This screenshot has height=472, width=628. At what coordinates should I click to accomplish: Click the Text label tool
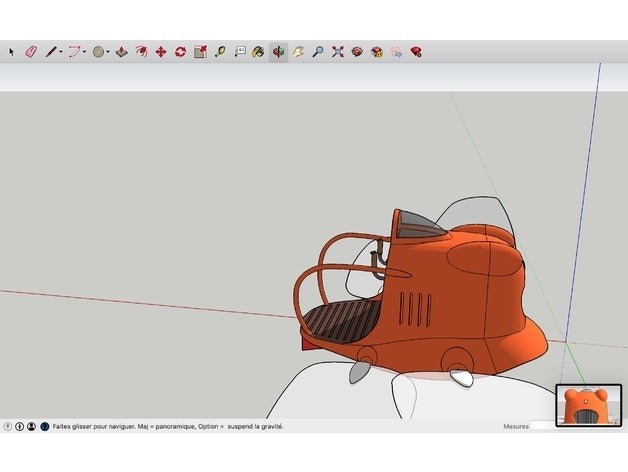pos(239,51)
